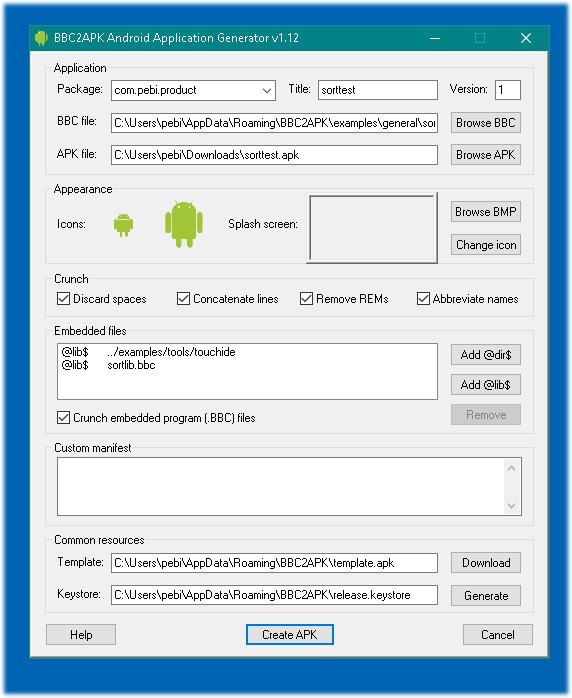This screenshot has height=698, width=572.
Task: Expand the Package combo box
Action: tap(267, 90)
